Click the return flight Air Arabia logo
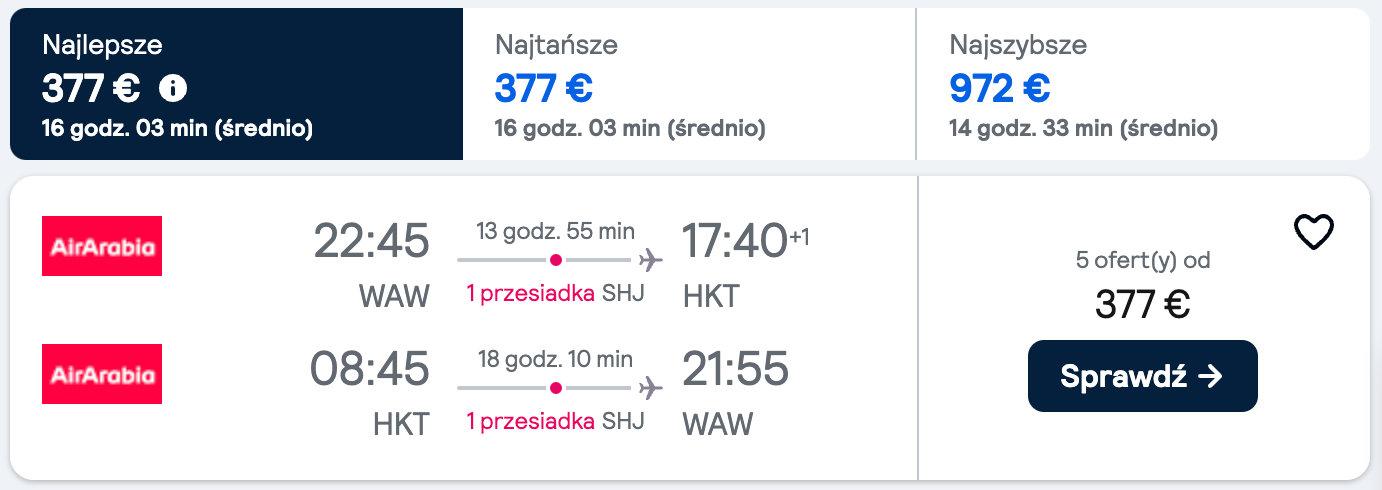This screenshot has width=1382, height=490. [x=102, y=374]
